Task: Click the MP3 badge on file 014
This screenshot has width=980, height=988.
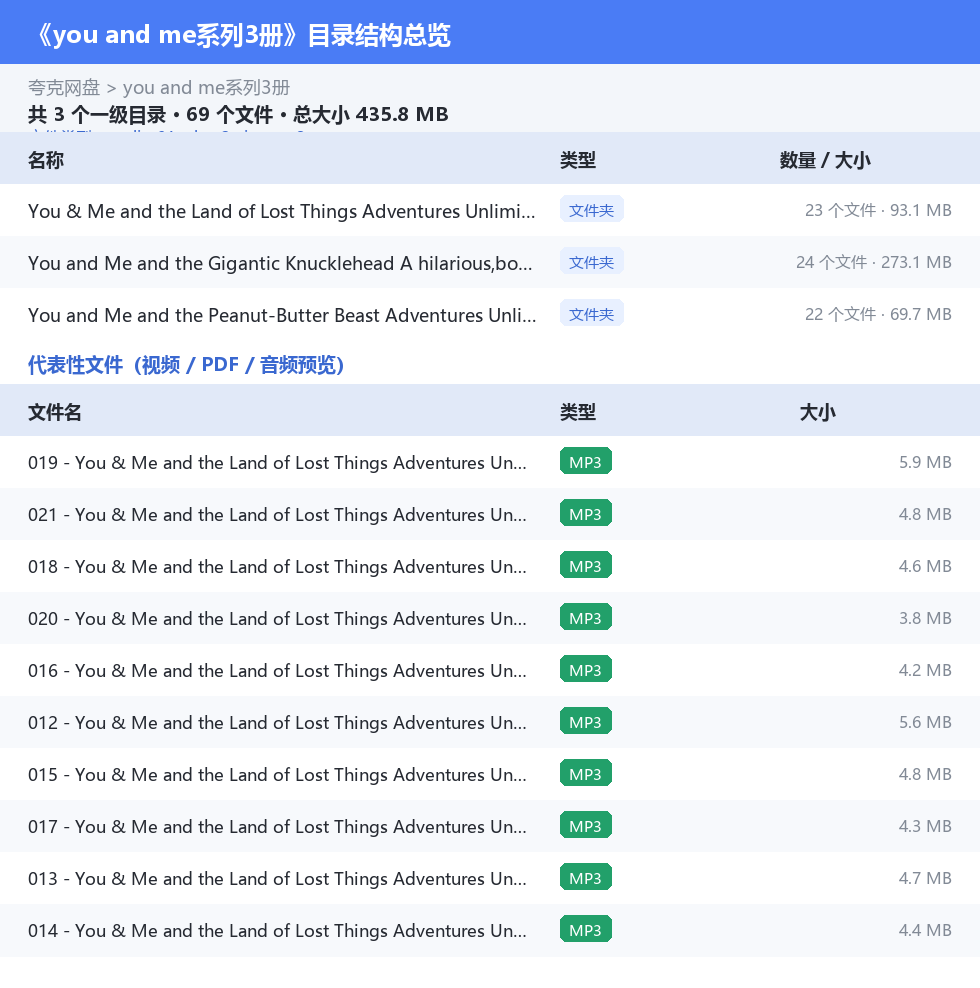Action: click(x=585, y=929)
